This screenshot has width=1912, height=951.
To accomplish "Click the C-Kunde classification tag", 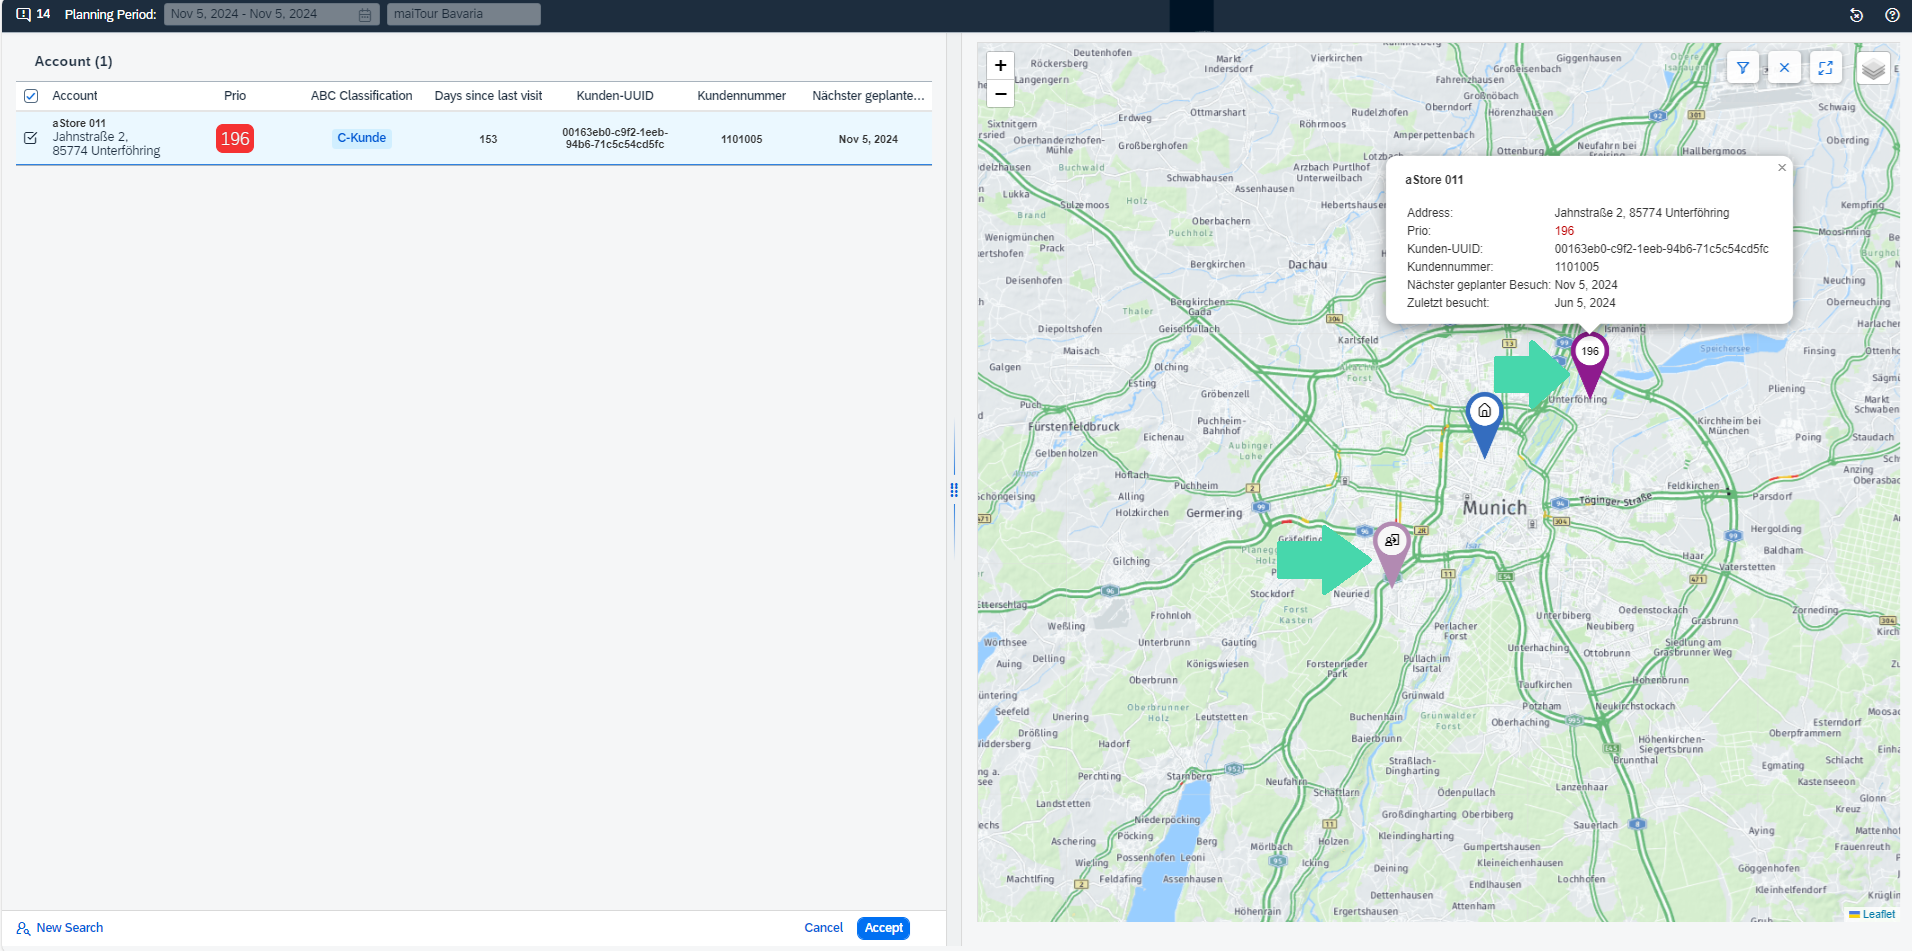I will point(361,138).
